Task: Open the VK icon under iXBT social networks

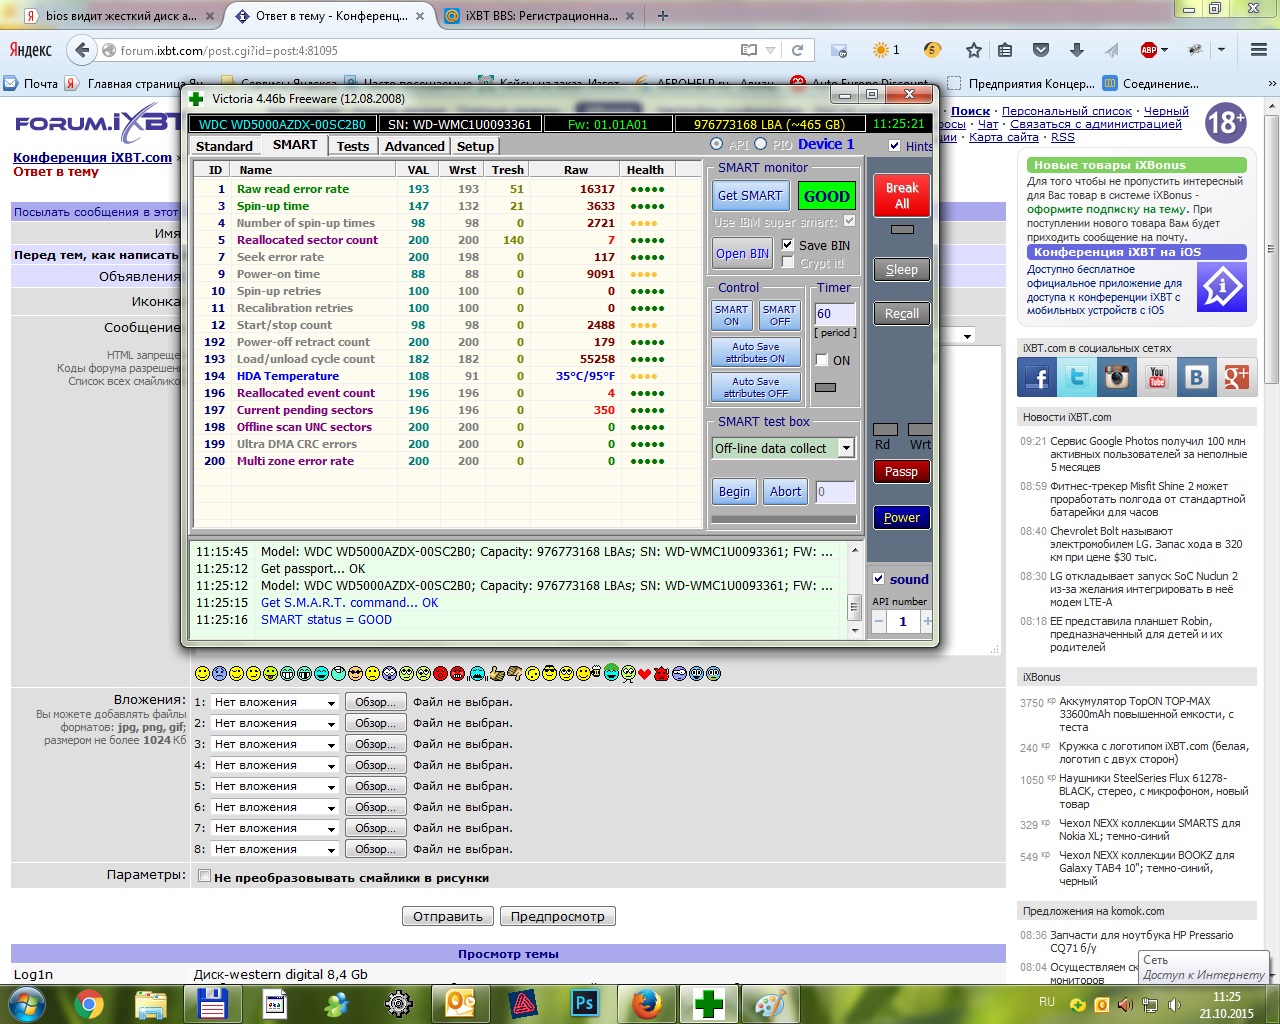Action: coord(1196,377)
